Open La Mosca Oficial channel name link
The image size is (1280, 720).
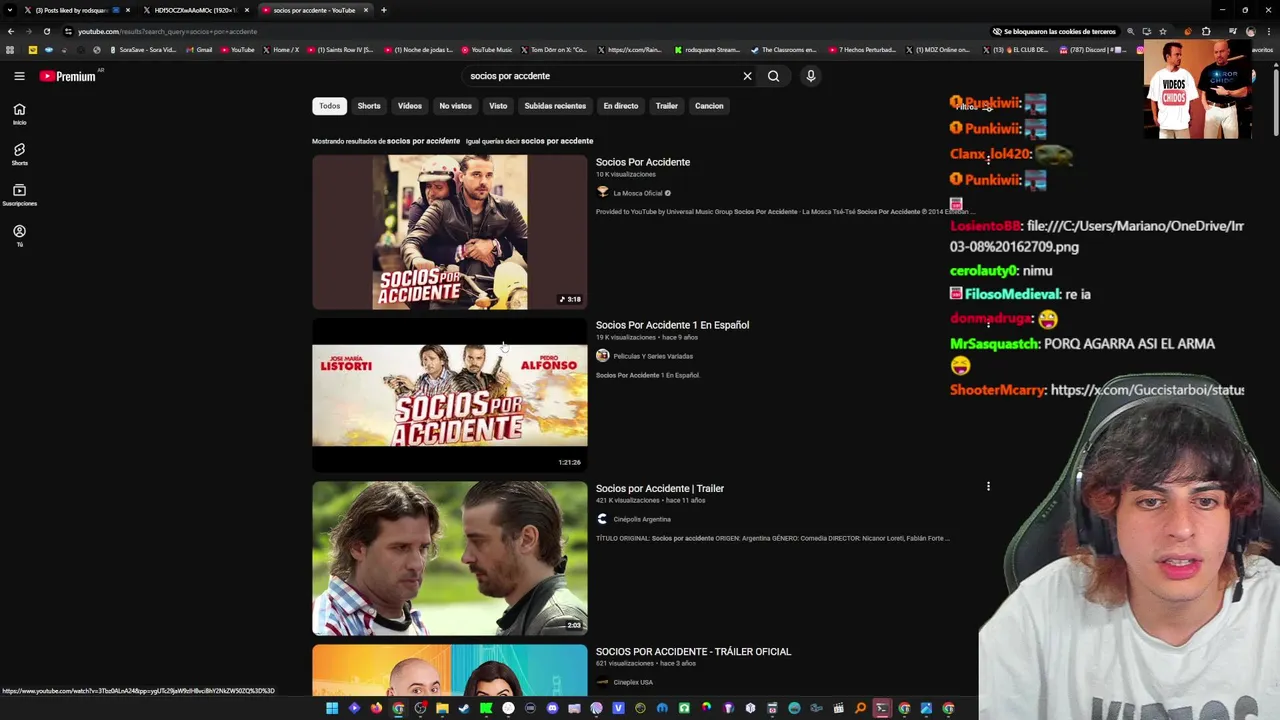638,193
